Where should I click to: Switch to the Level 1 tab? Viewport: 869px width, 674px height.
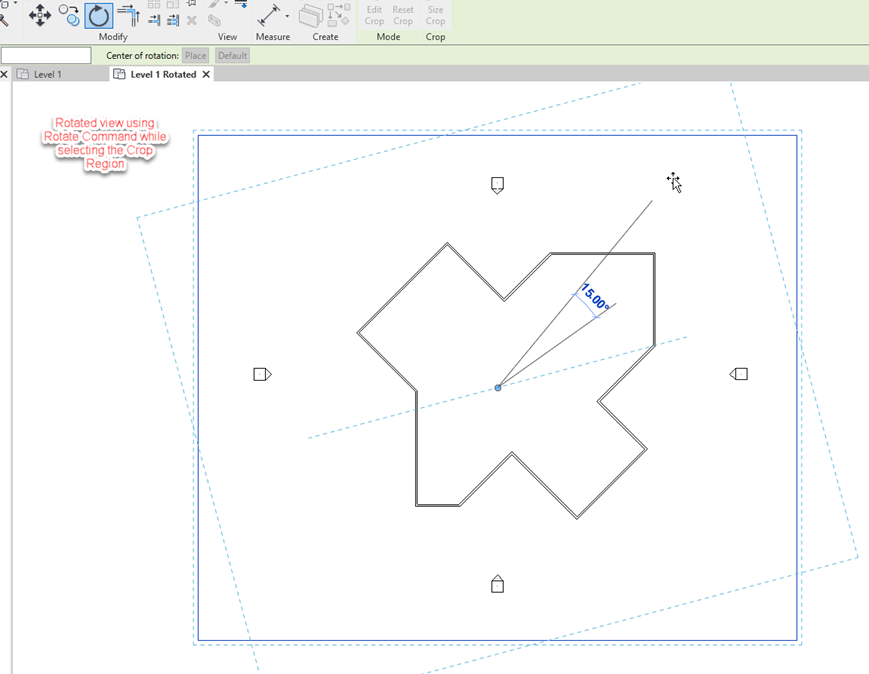pos(47,74)
